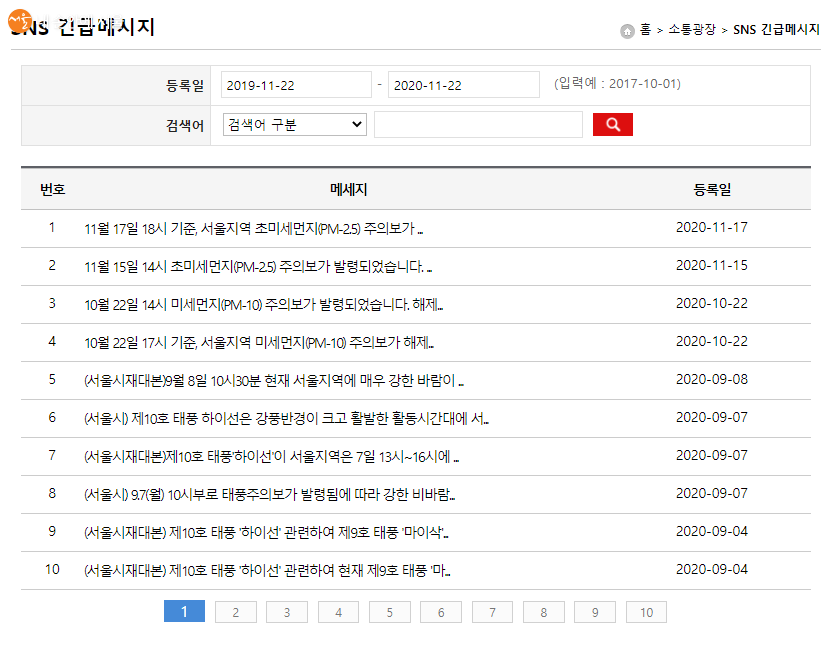The width and height of the screenshot is (833, 656).
Task: Open message number 8 about 태풍주의보
Action: click(270, 494)
